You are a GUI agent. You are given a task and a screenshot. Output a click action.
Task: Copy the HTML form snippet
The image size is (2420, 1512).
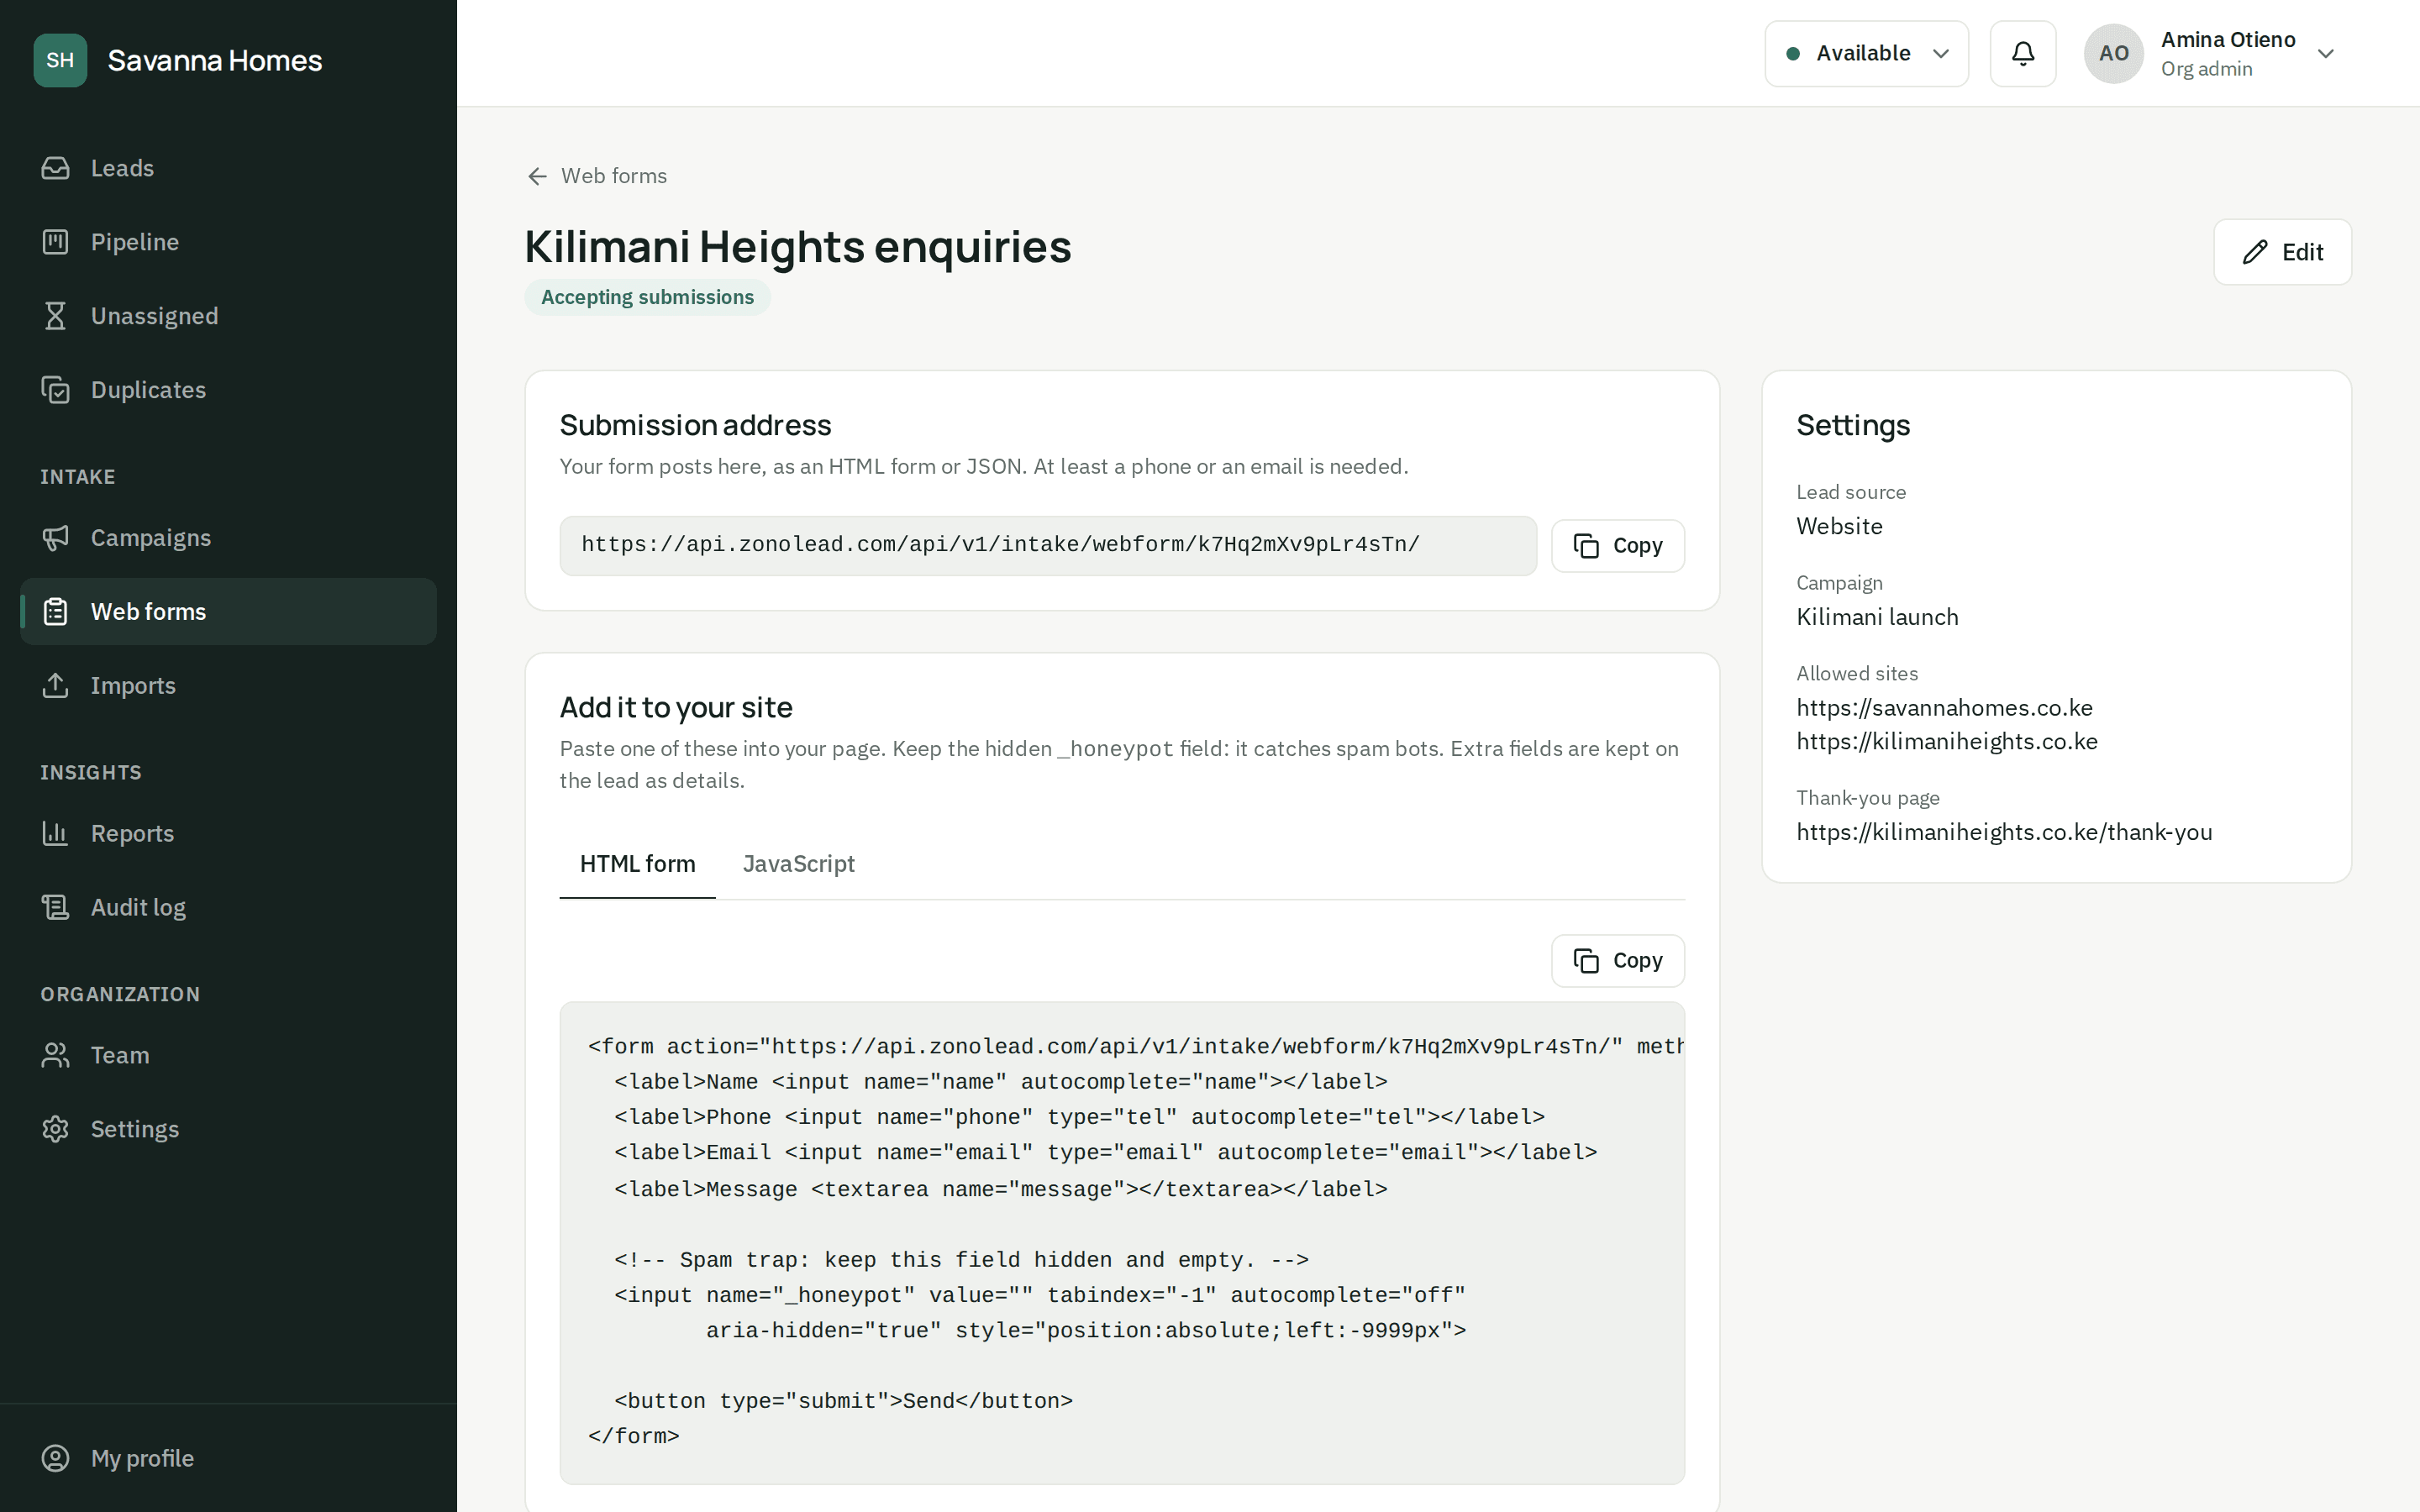(x=1617, y=961)
